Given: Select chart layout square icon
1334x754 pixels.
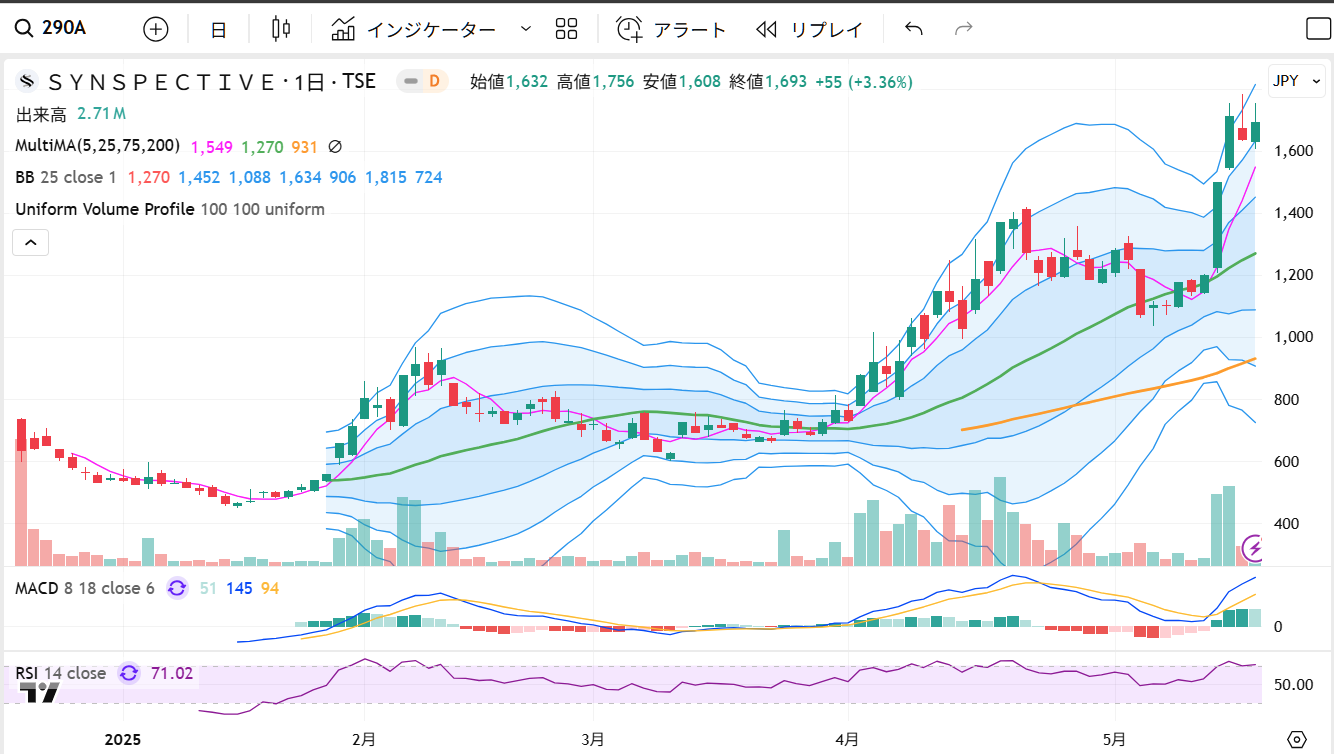Looking at the screenshot, I should tap(1318, 29).
